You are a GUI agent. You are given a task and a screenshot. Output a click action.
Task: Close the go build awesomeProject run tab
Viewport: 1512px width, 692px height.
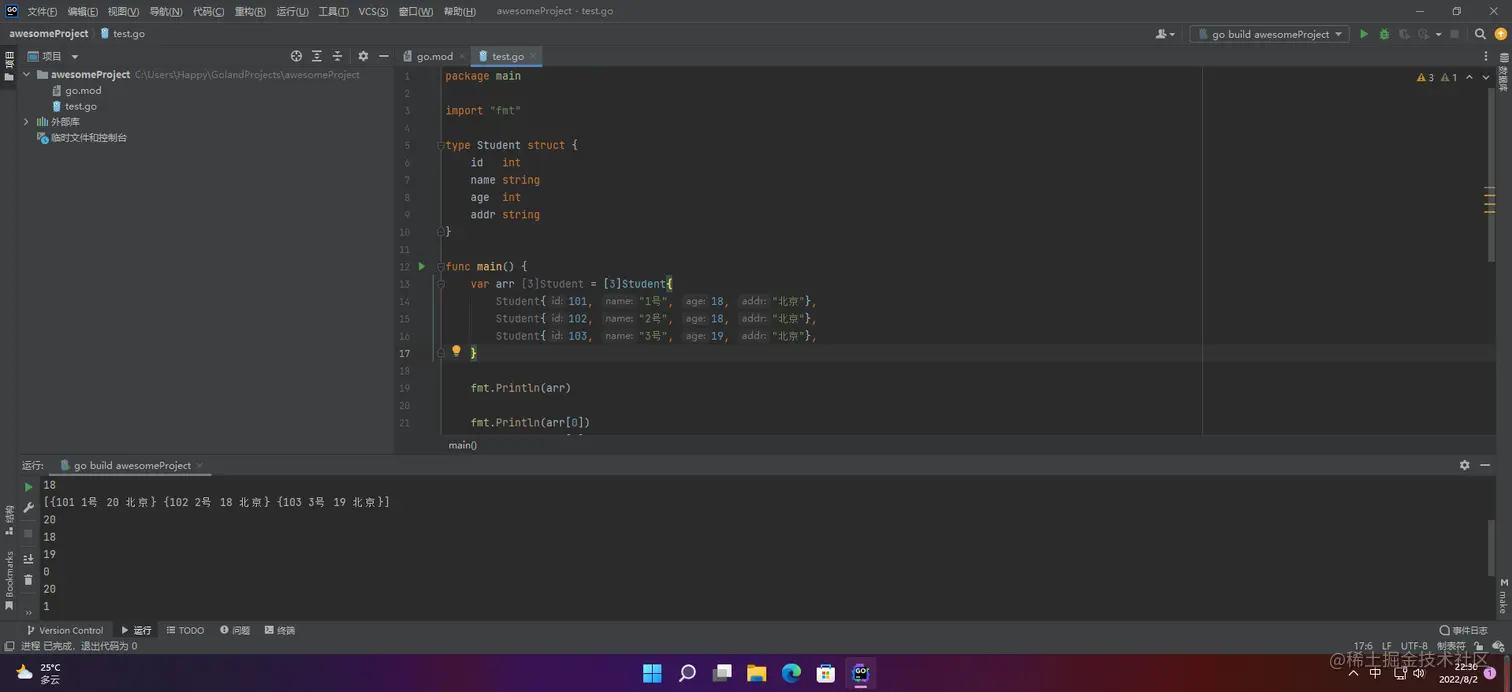click(200, 465)
